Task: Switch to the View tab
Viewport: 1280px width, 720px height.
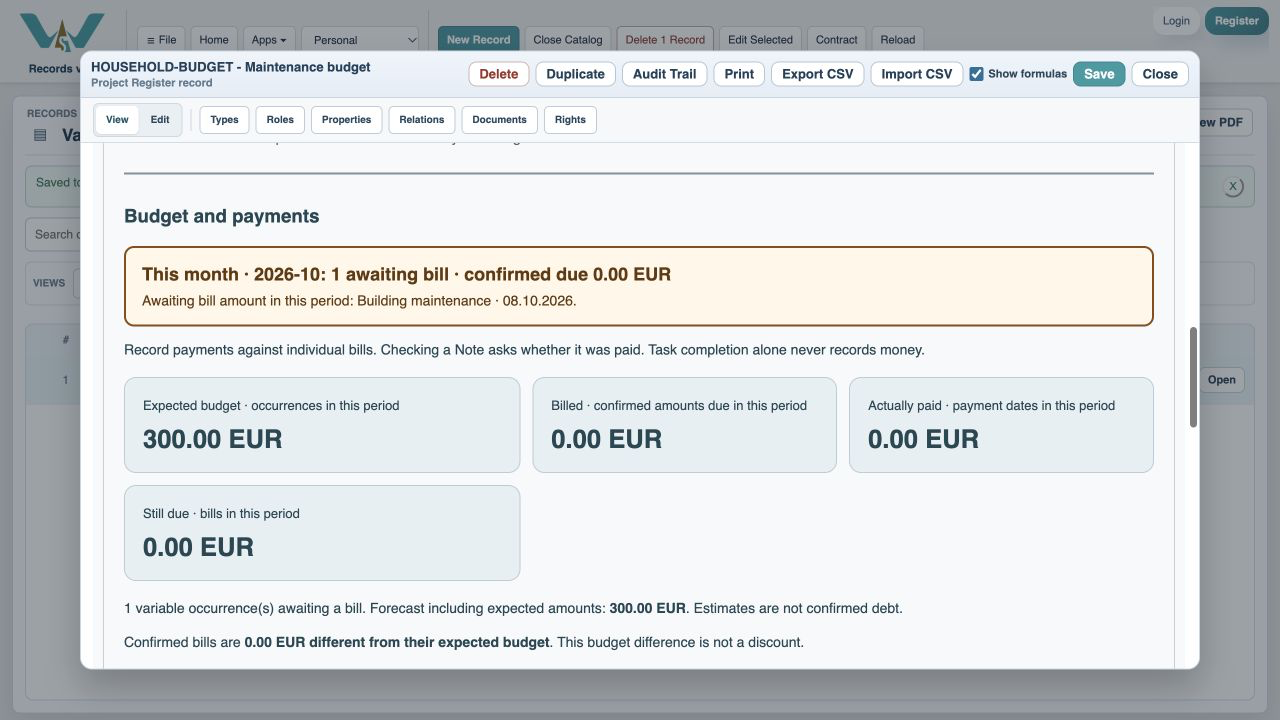Action: point(117,120)
